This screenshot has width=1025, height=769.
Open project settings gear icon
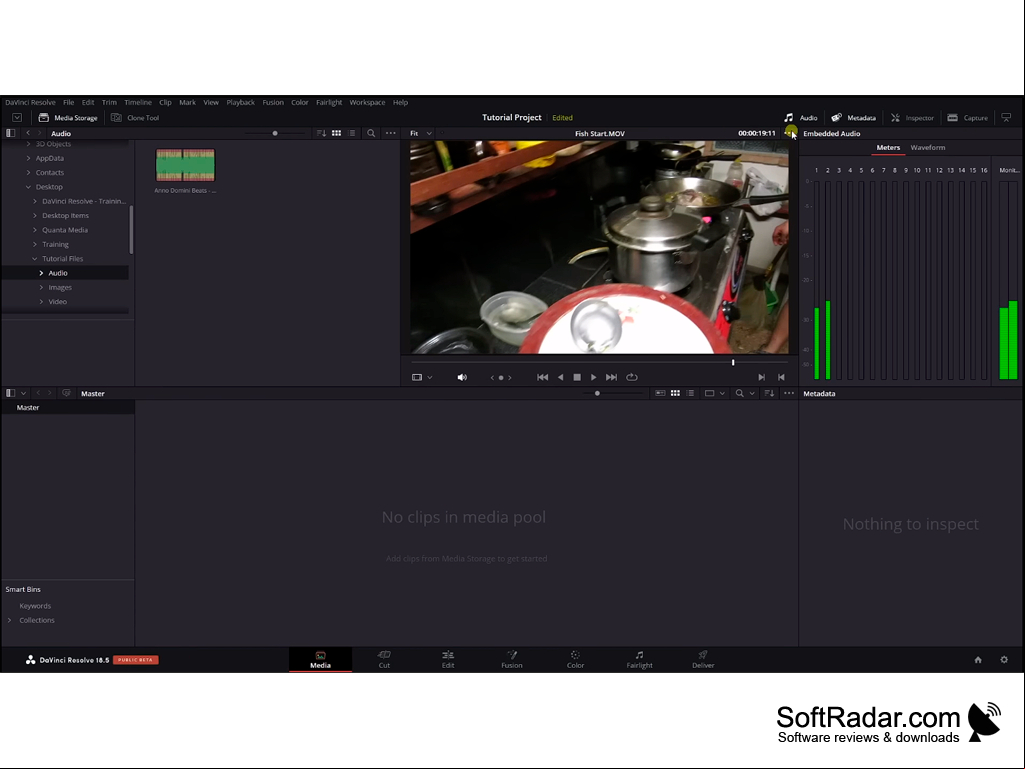[x=1004, y=660]
